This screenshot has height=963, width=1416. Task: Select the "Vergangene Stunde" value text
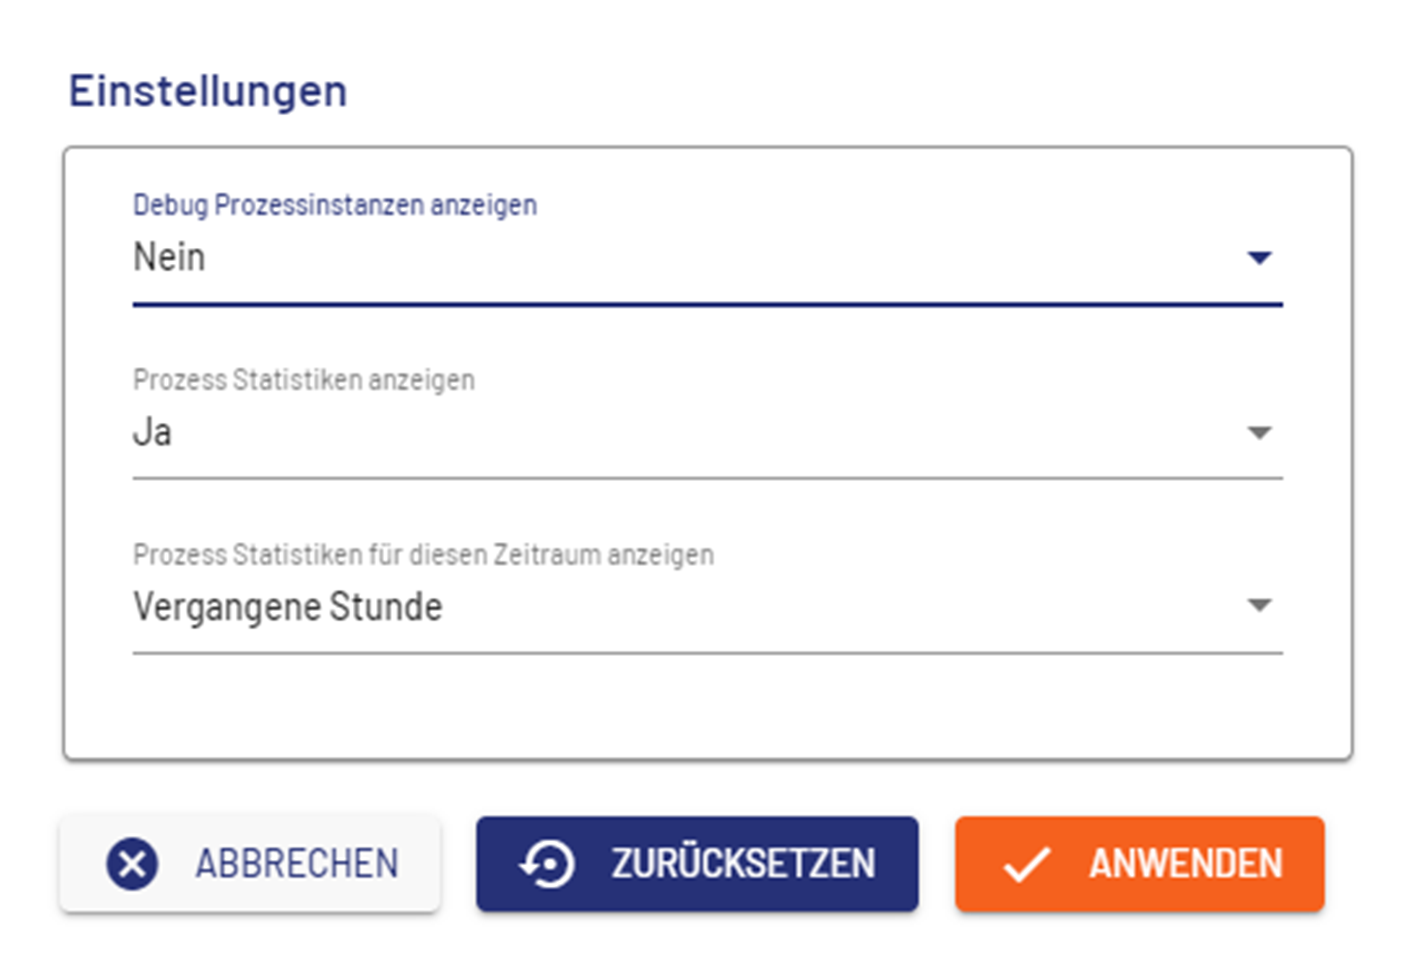click(288, 607)
